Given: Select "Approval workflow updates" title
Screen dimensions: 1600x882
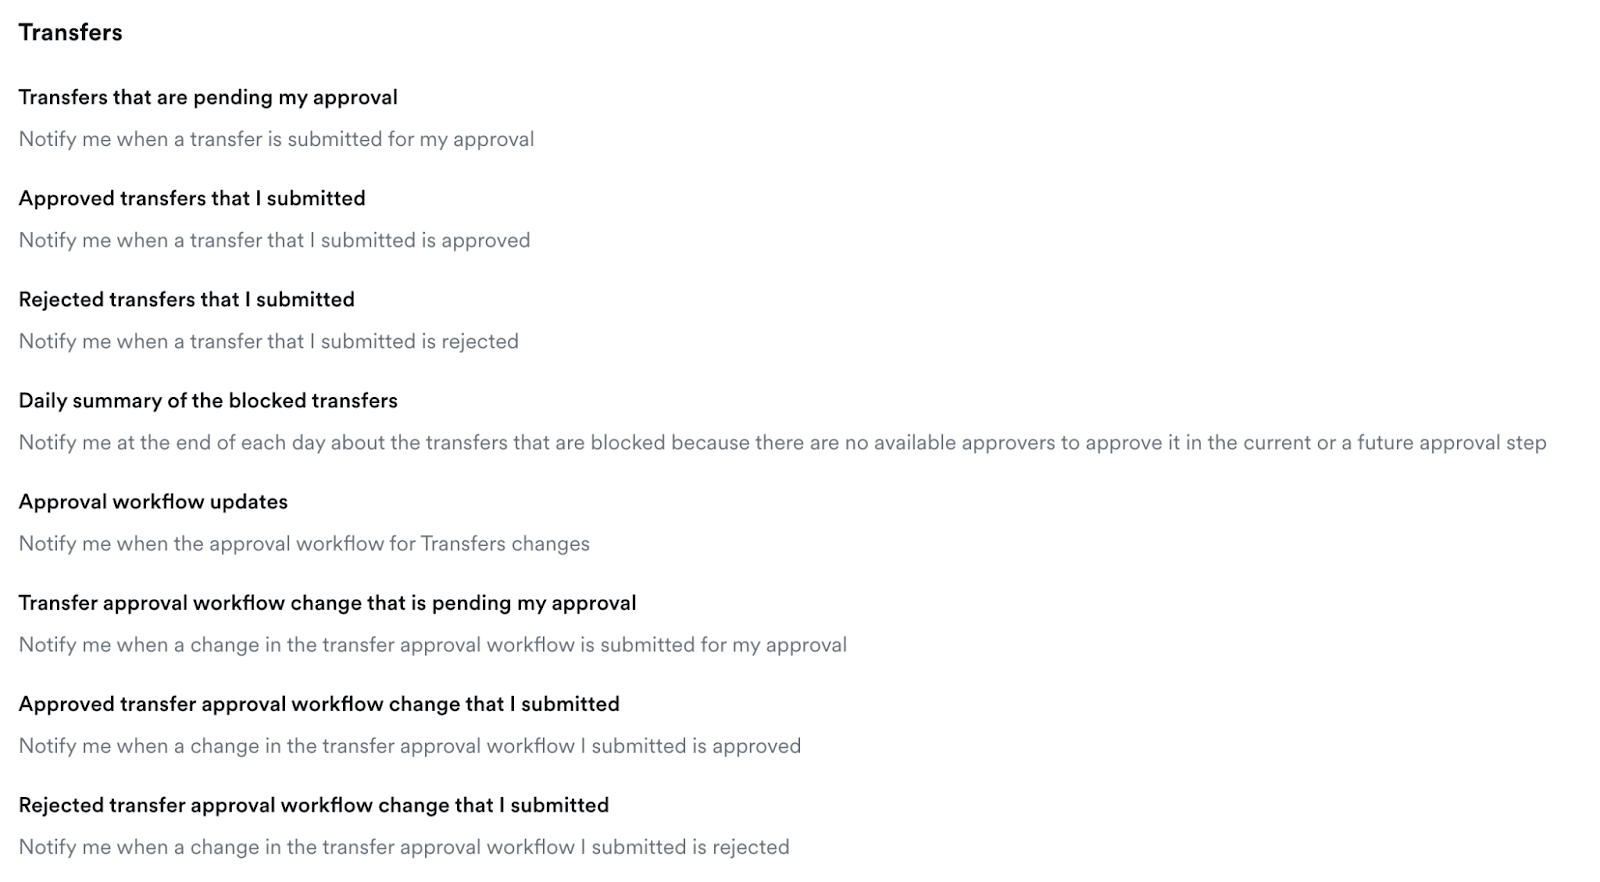Looking at the screenshot, I should [153, 501].
